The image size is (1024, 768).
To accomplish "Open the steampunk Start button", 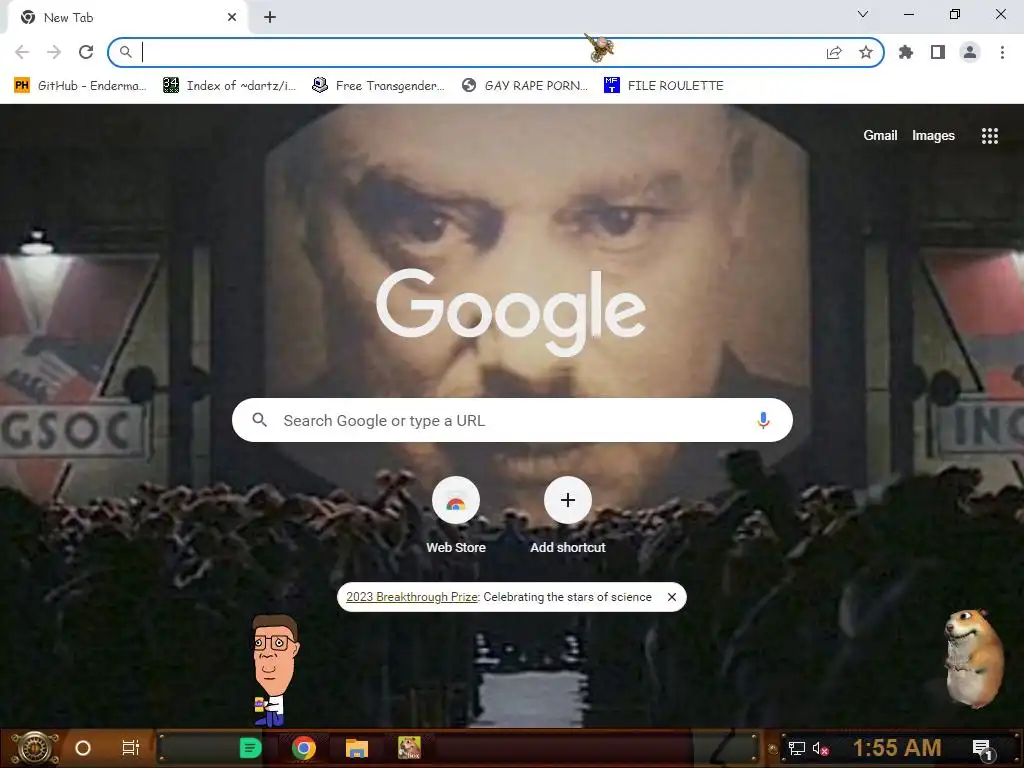I will point(35,748).
